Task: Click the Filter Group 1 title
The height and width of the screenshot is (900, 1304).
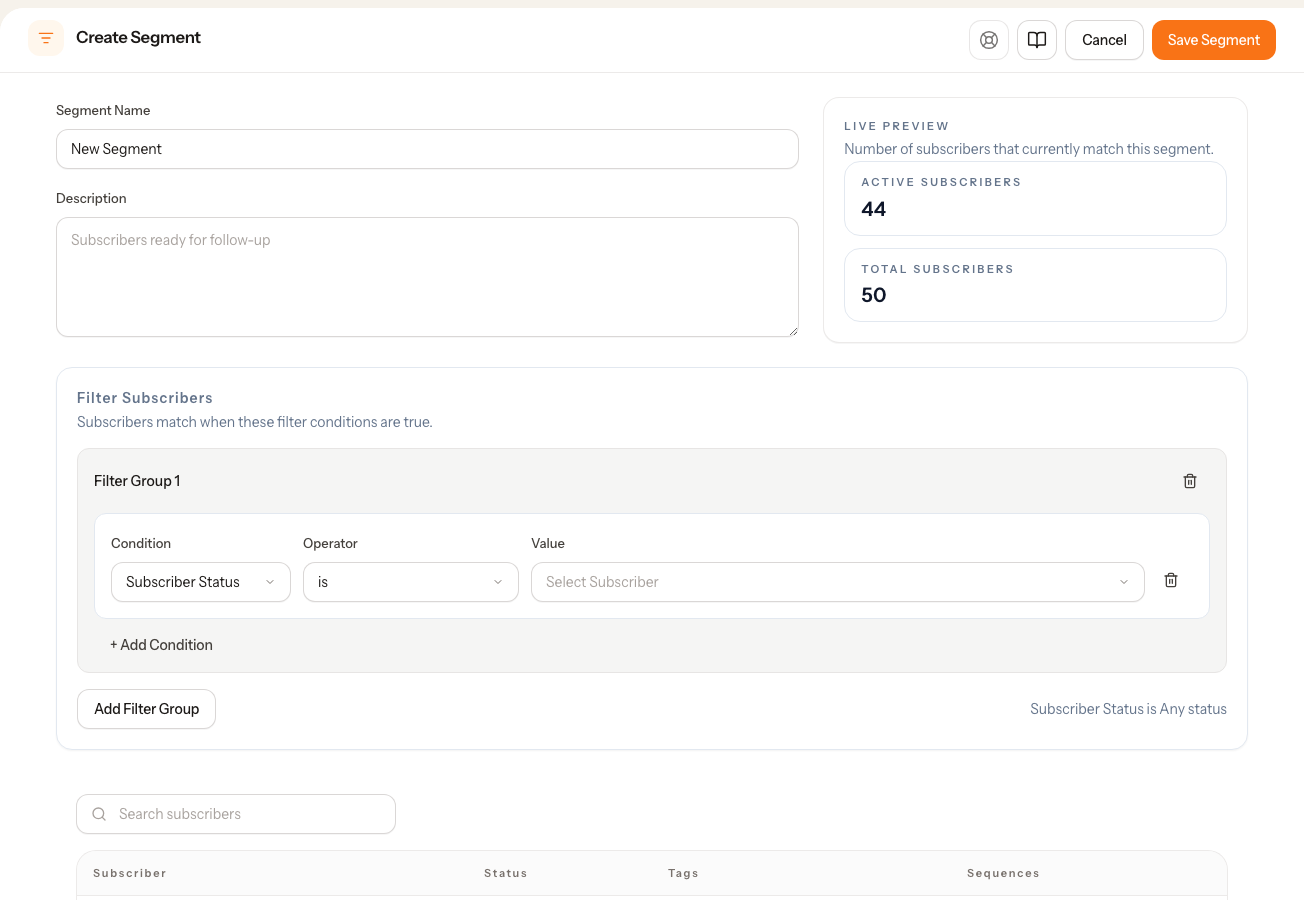Action: 137,481
